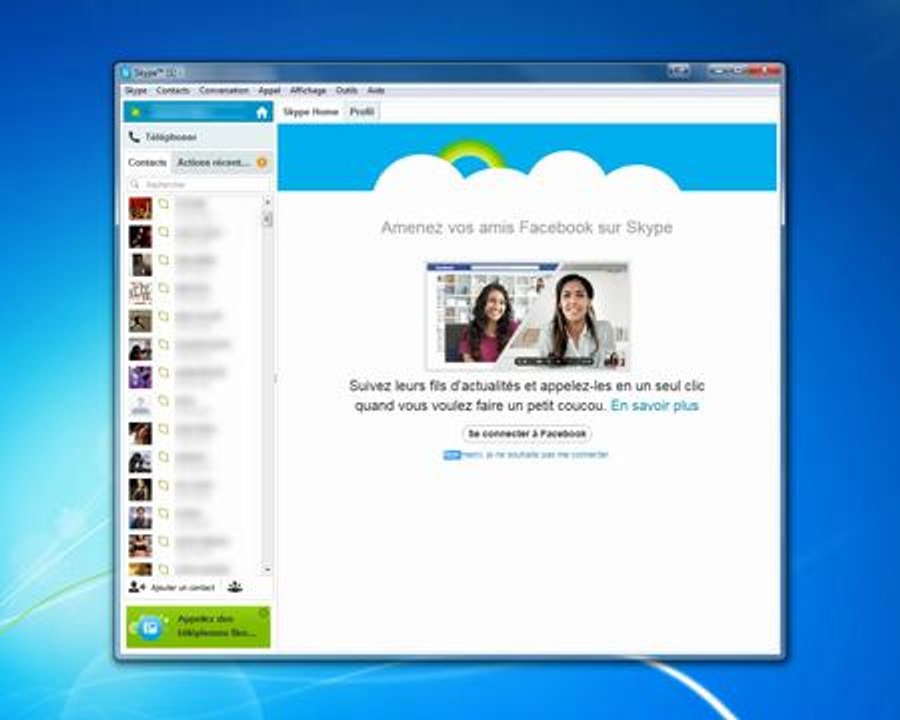Click the contact list scroll-down arrow

pyautogui.click(x=267, y=570)
